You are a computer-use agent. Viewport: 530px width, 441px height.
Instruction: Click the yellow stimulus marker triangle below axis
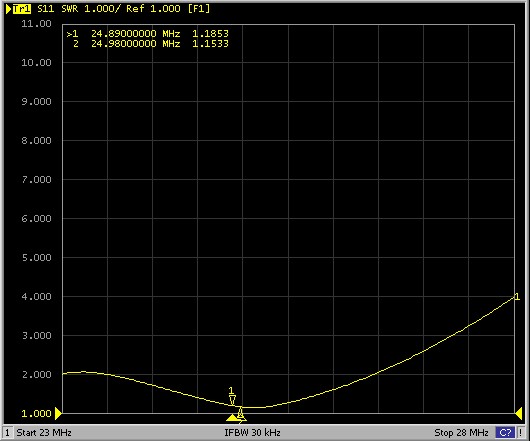(x=233, y=418)
